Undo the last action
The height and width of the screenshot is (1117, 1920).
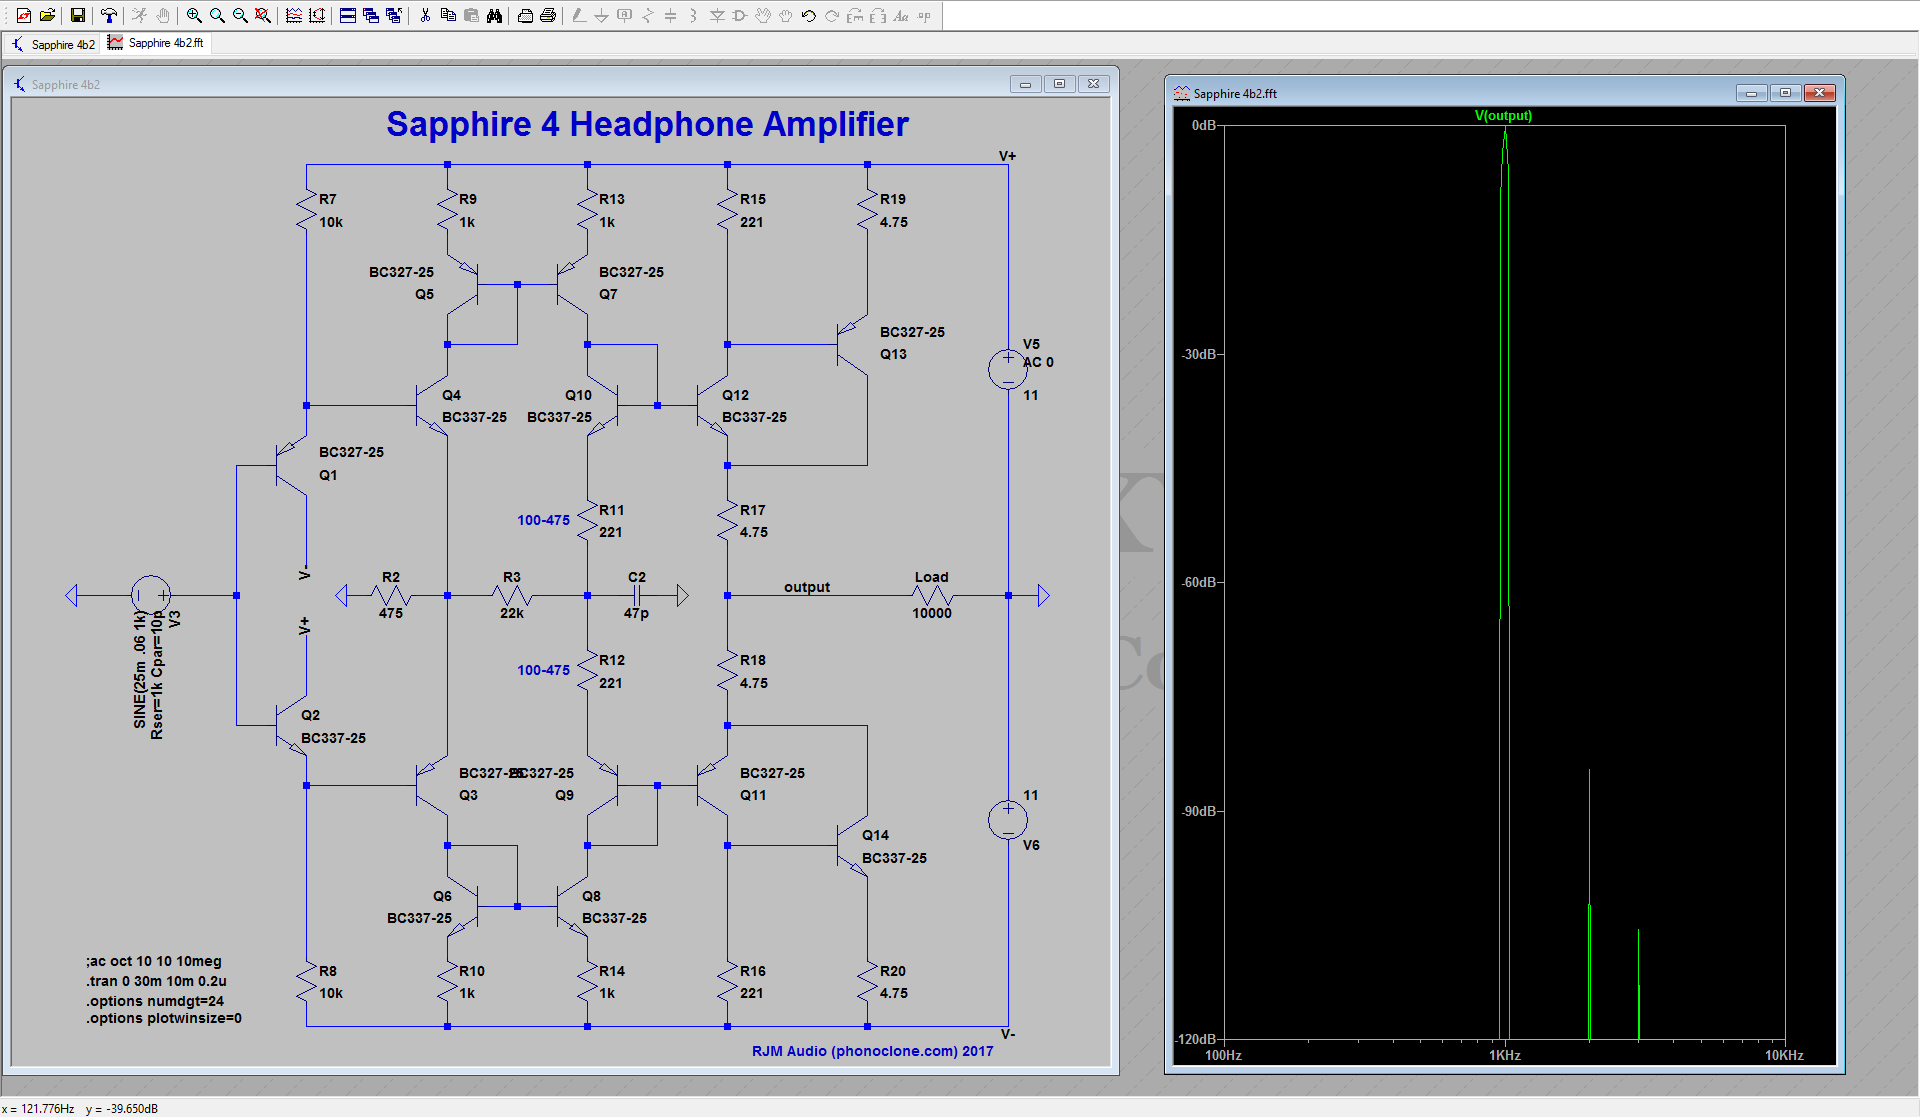pos(809,15)
